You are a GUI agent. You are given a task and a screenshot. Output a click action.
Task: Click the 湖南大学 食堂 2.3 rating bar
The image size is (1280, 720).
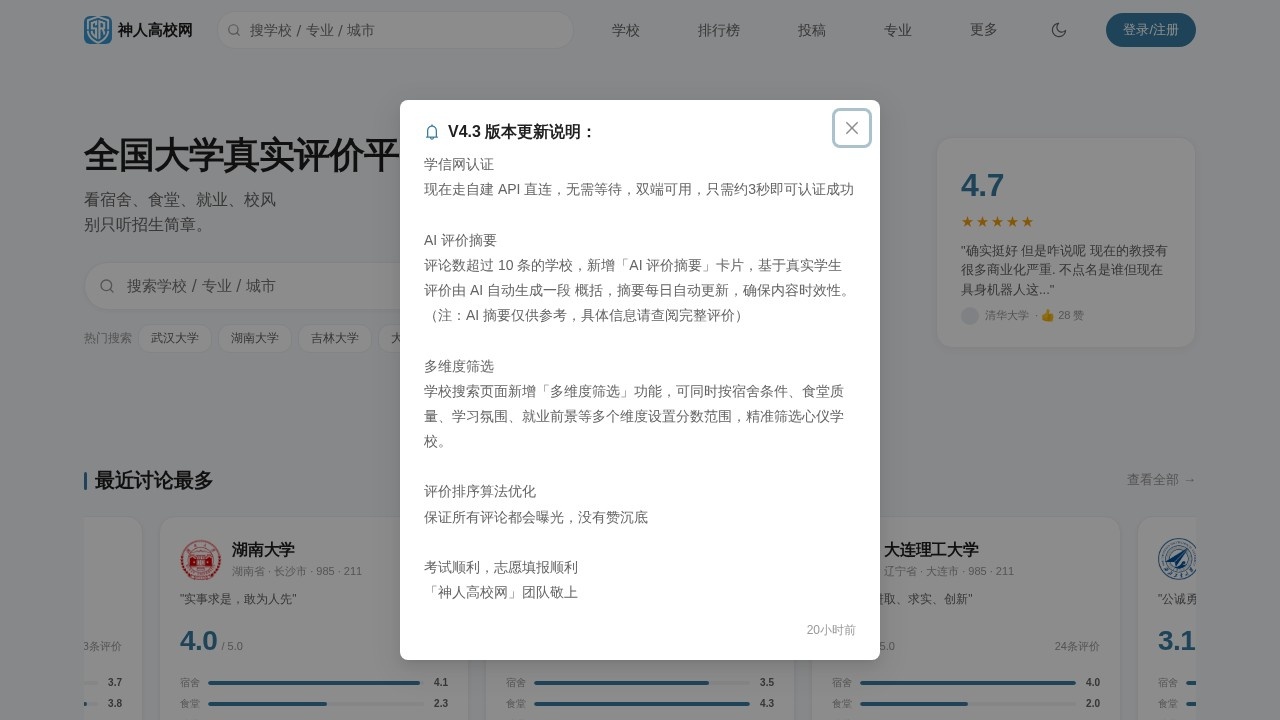(314, 704)
